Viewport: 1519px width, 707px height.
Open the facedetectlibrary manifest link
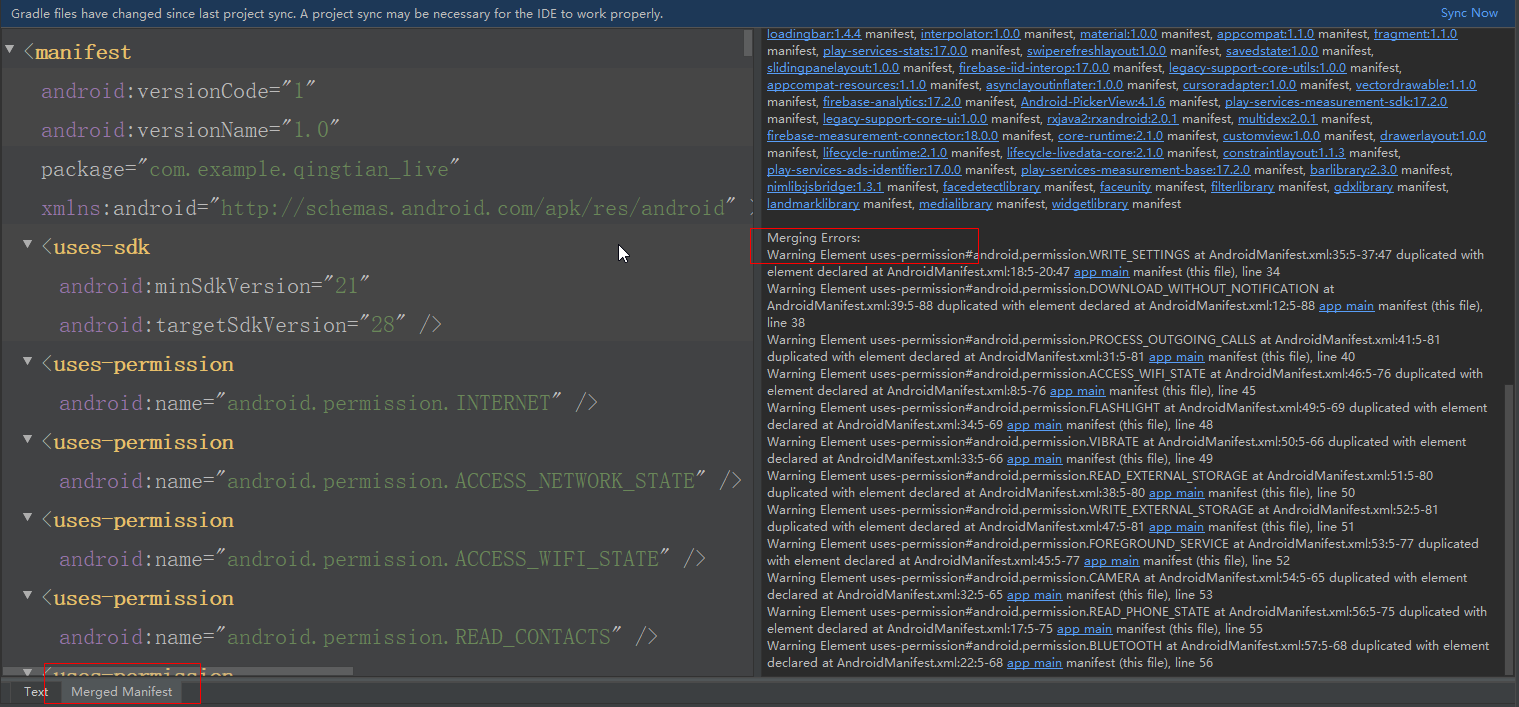[x=991, y=186]
